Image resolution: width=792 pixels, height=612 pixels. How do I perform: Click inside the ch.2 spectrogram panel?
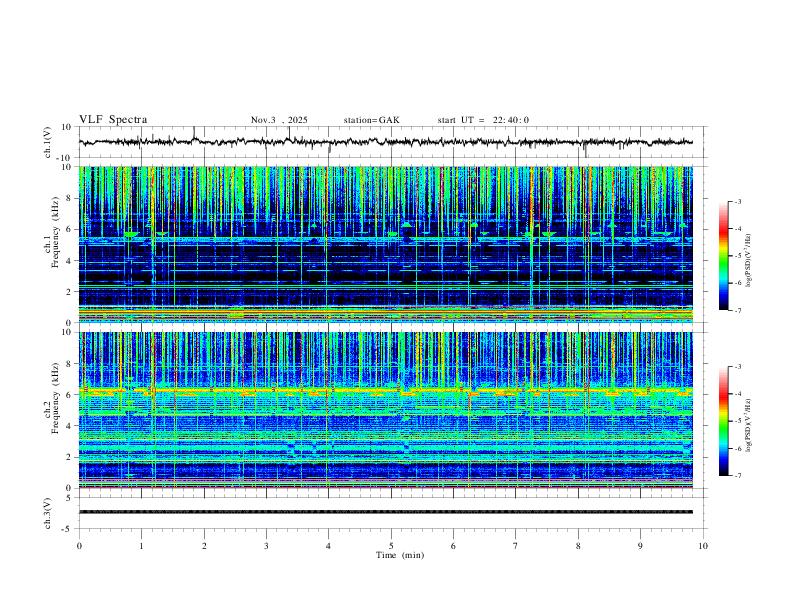click(386, 410)
